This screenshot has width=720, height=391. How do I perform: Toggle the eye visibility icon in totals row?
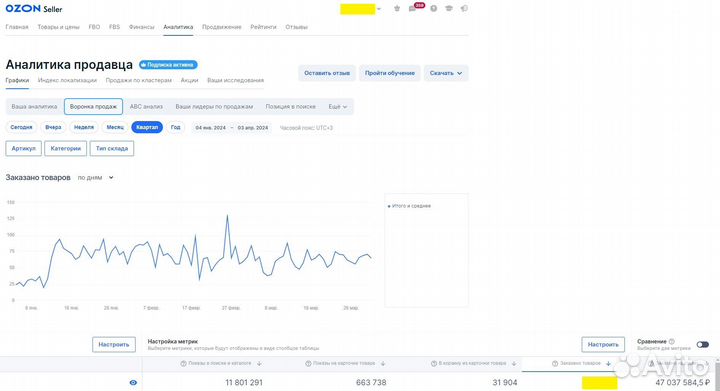coord(133,382)
